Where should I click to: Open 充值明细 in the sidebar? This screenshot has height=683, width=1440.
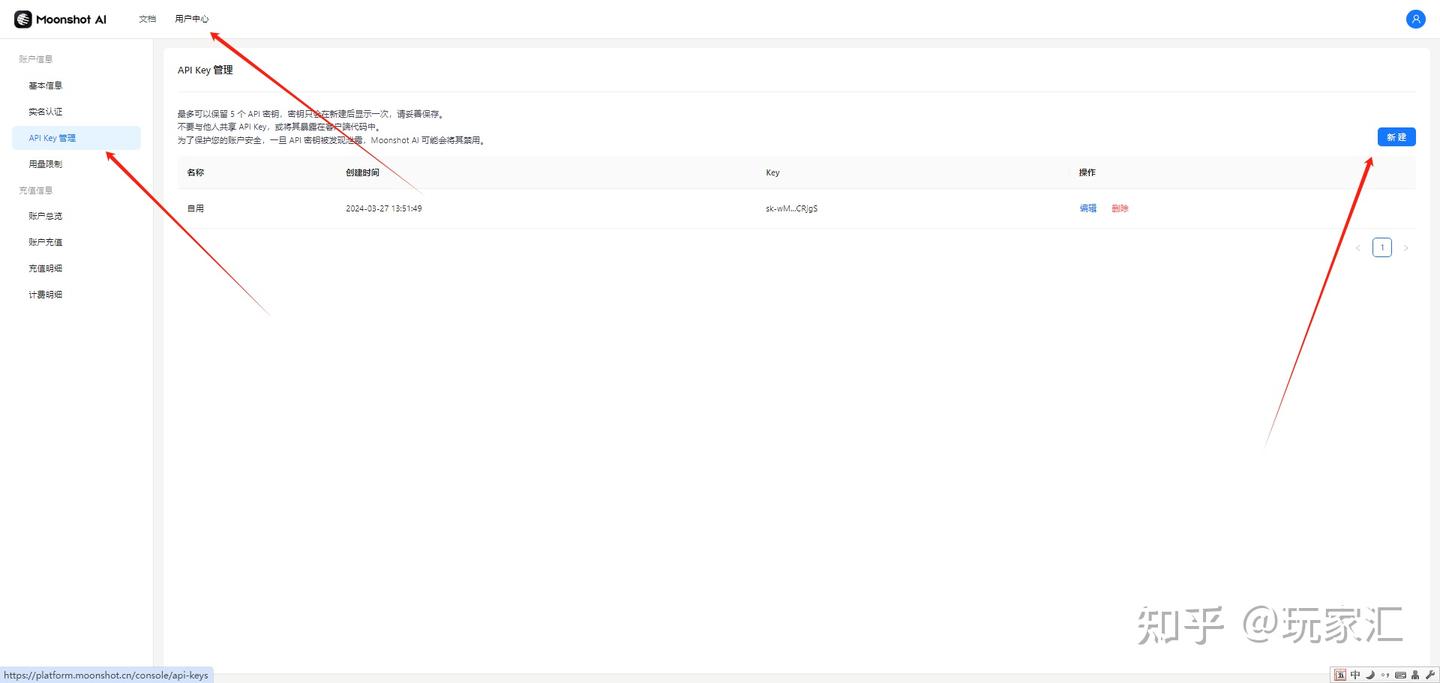click(76, 268)
